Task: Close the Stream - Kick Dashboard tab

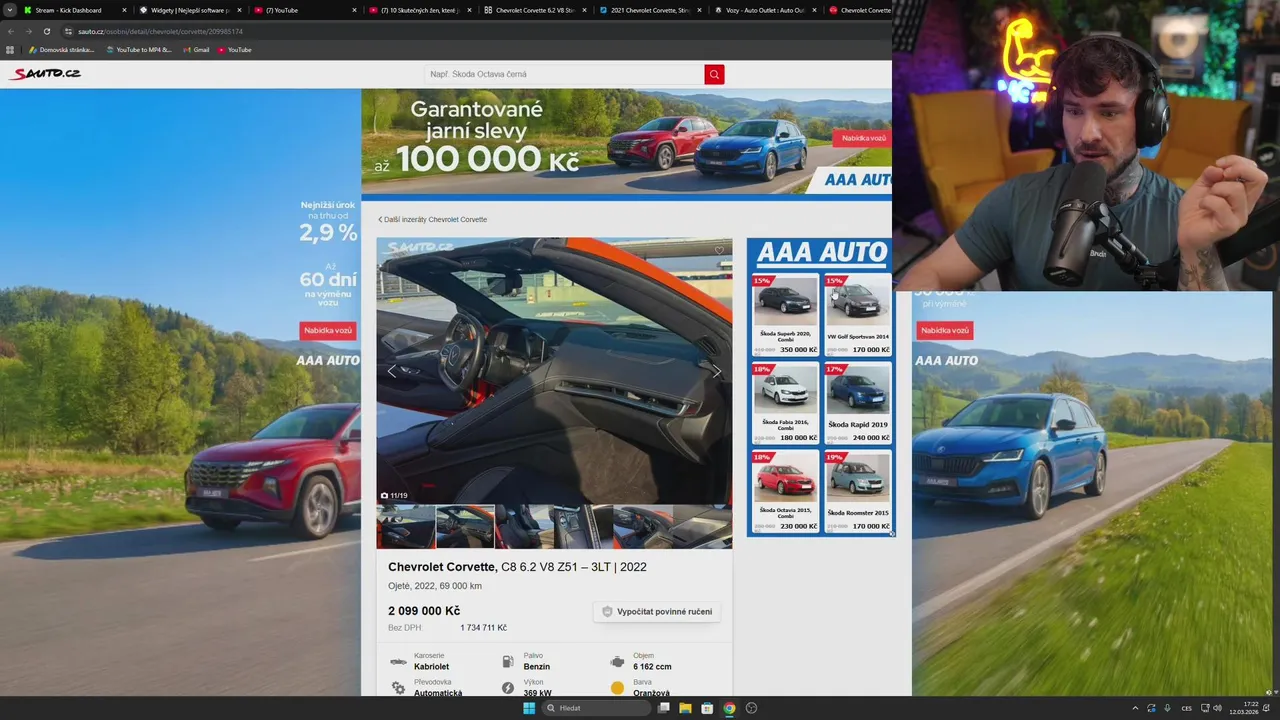Action: pos(124,10)
